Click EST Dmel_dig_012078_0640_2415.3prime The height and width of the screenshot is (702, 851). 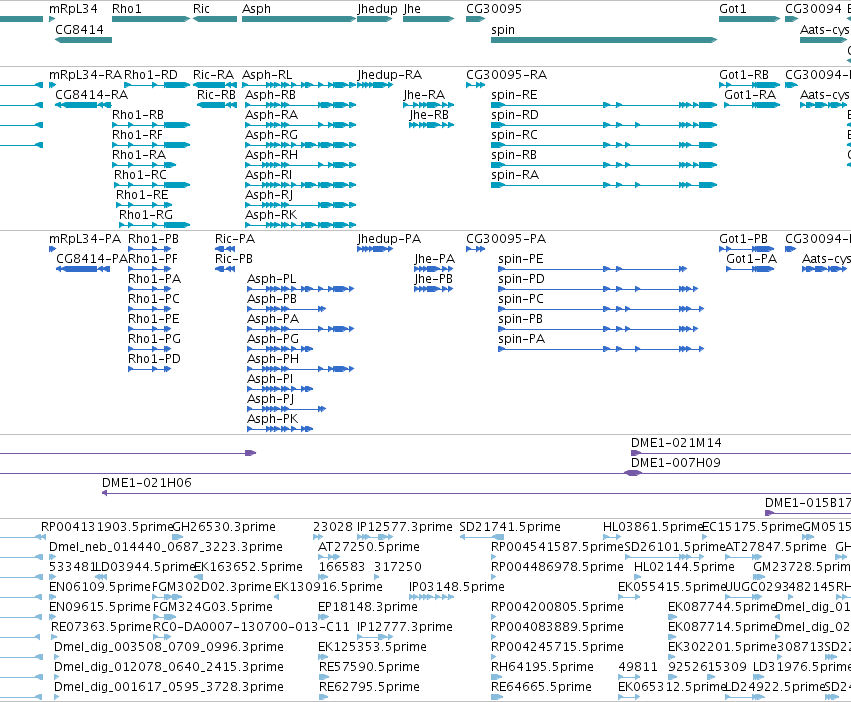click(169, 667)
